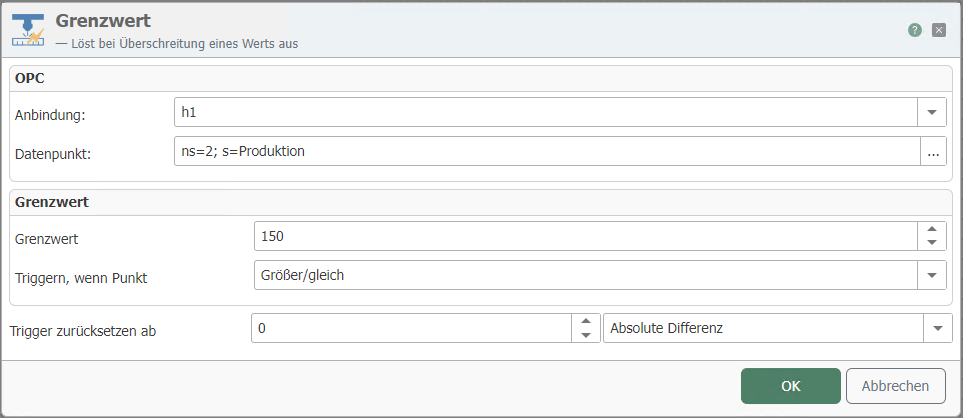Open the Triggern, wenn Punkt dropdown

[x=932, y=275]
